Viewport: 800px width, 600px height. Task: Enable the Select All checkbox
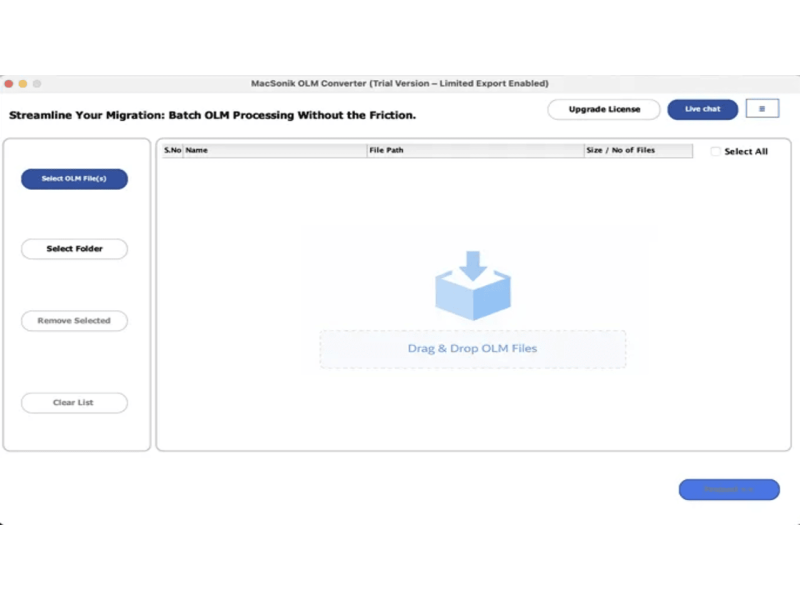coord(715,152)
